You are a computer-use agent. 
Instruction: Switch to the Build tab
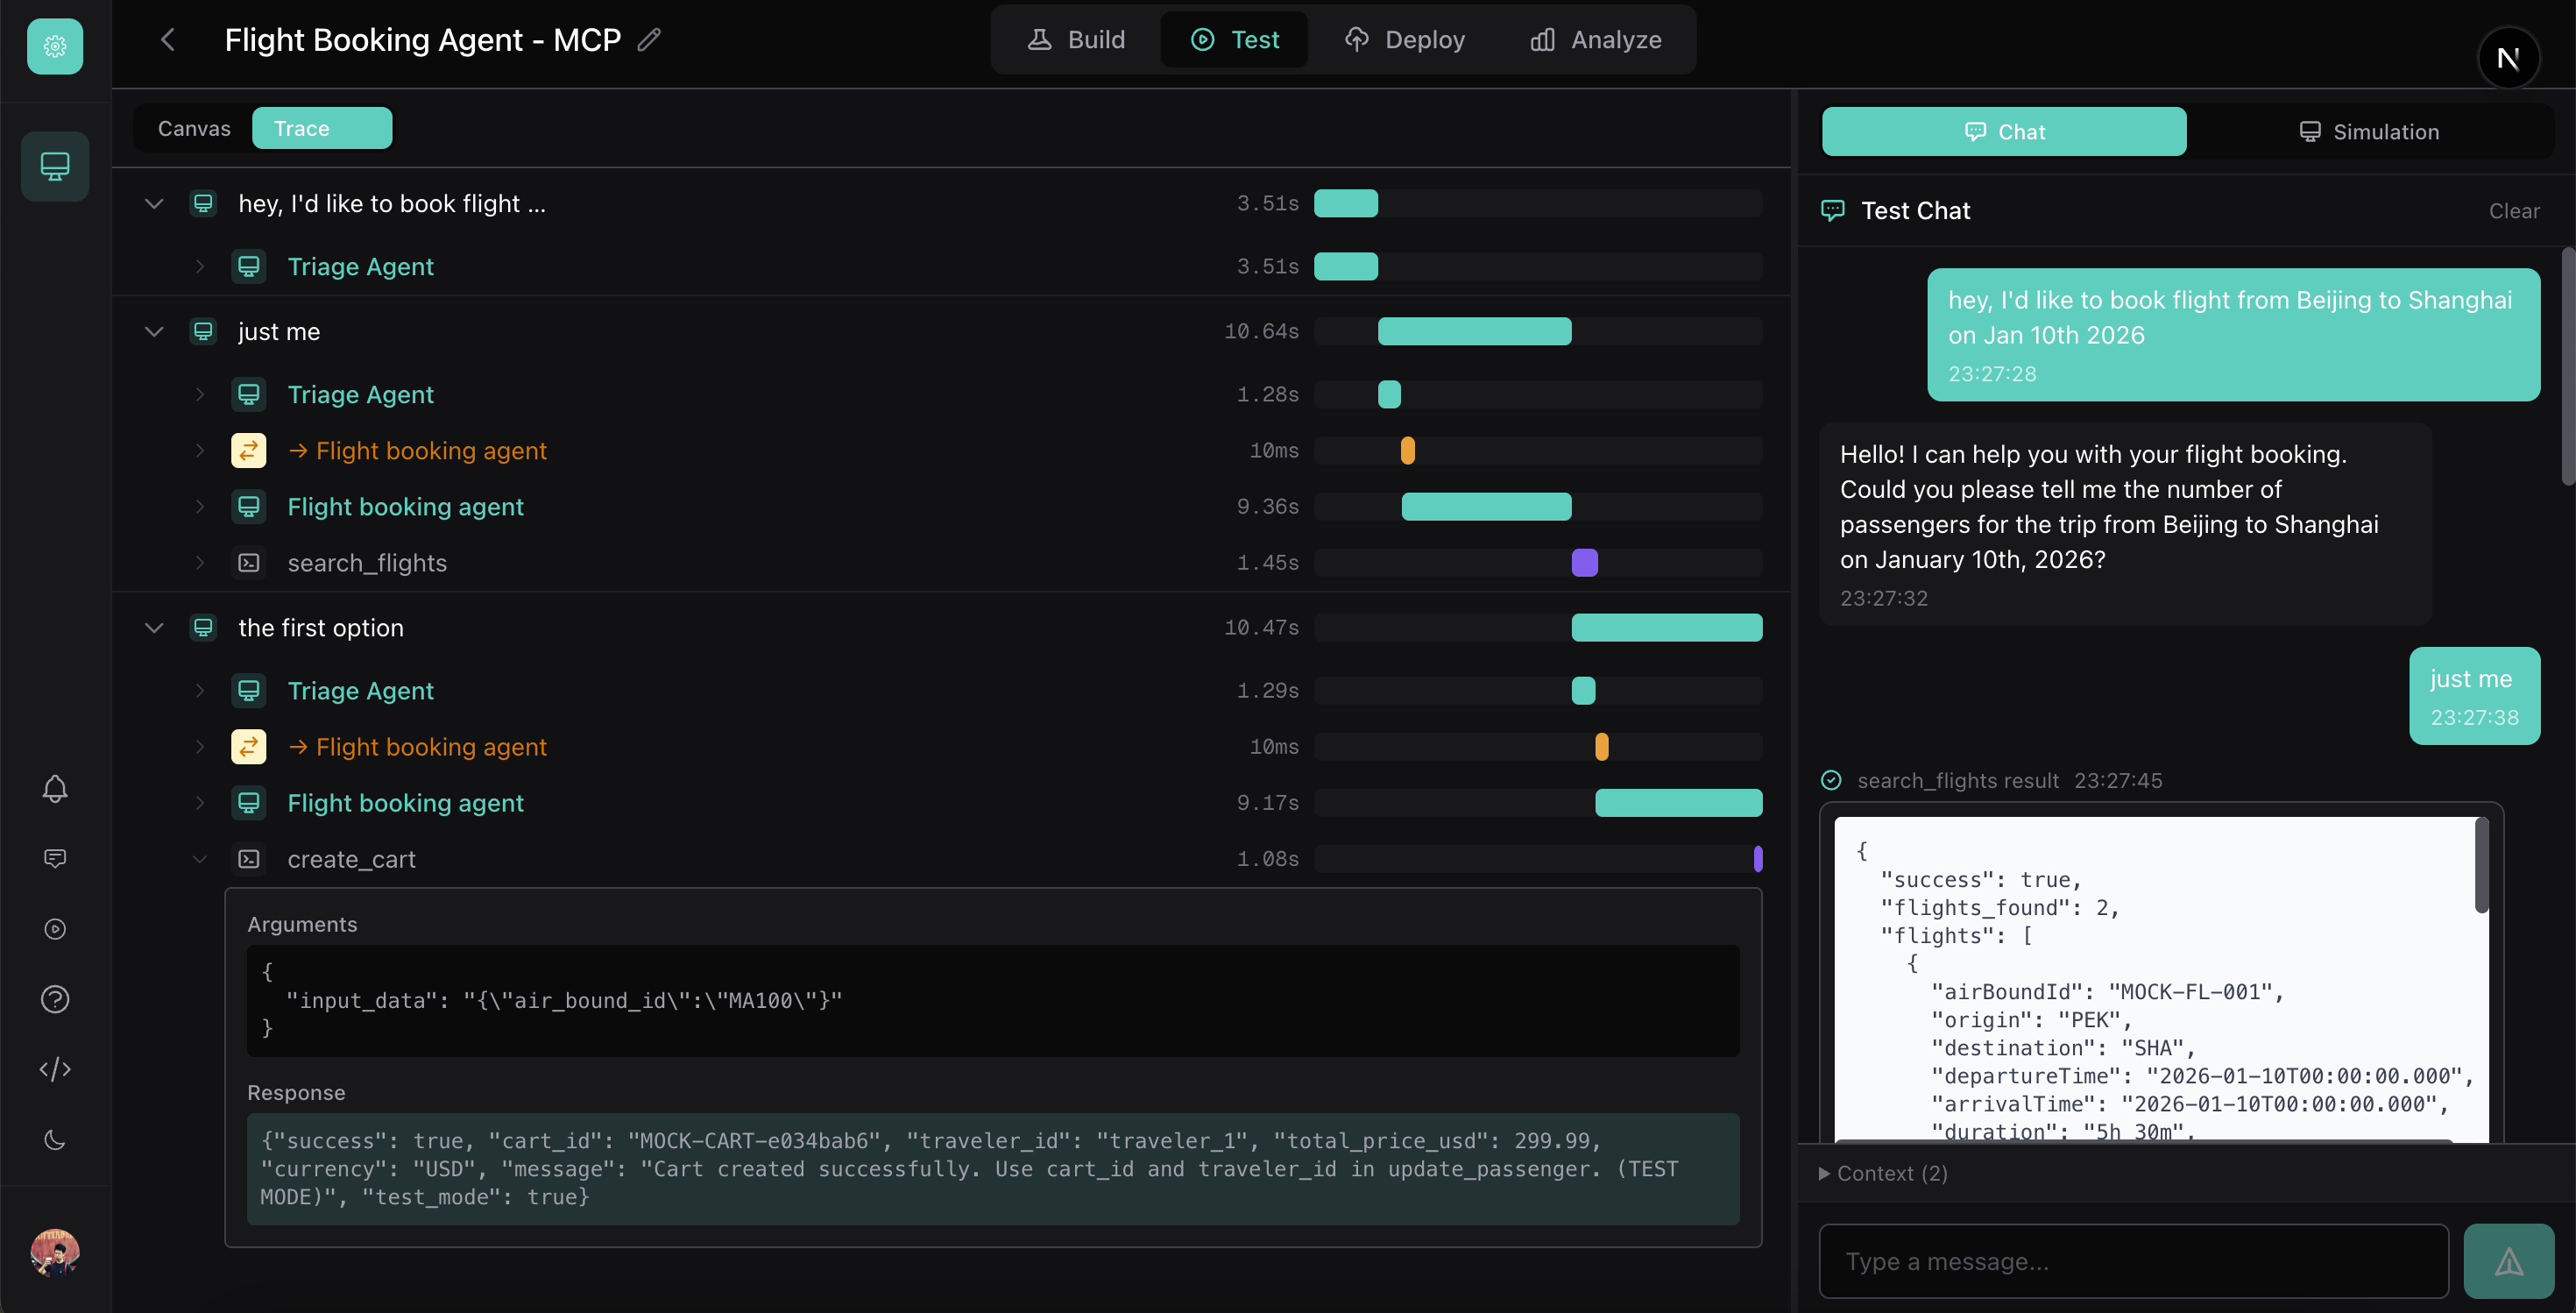click(x=1077, y=40)
